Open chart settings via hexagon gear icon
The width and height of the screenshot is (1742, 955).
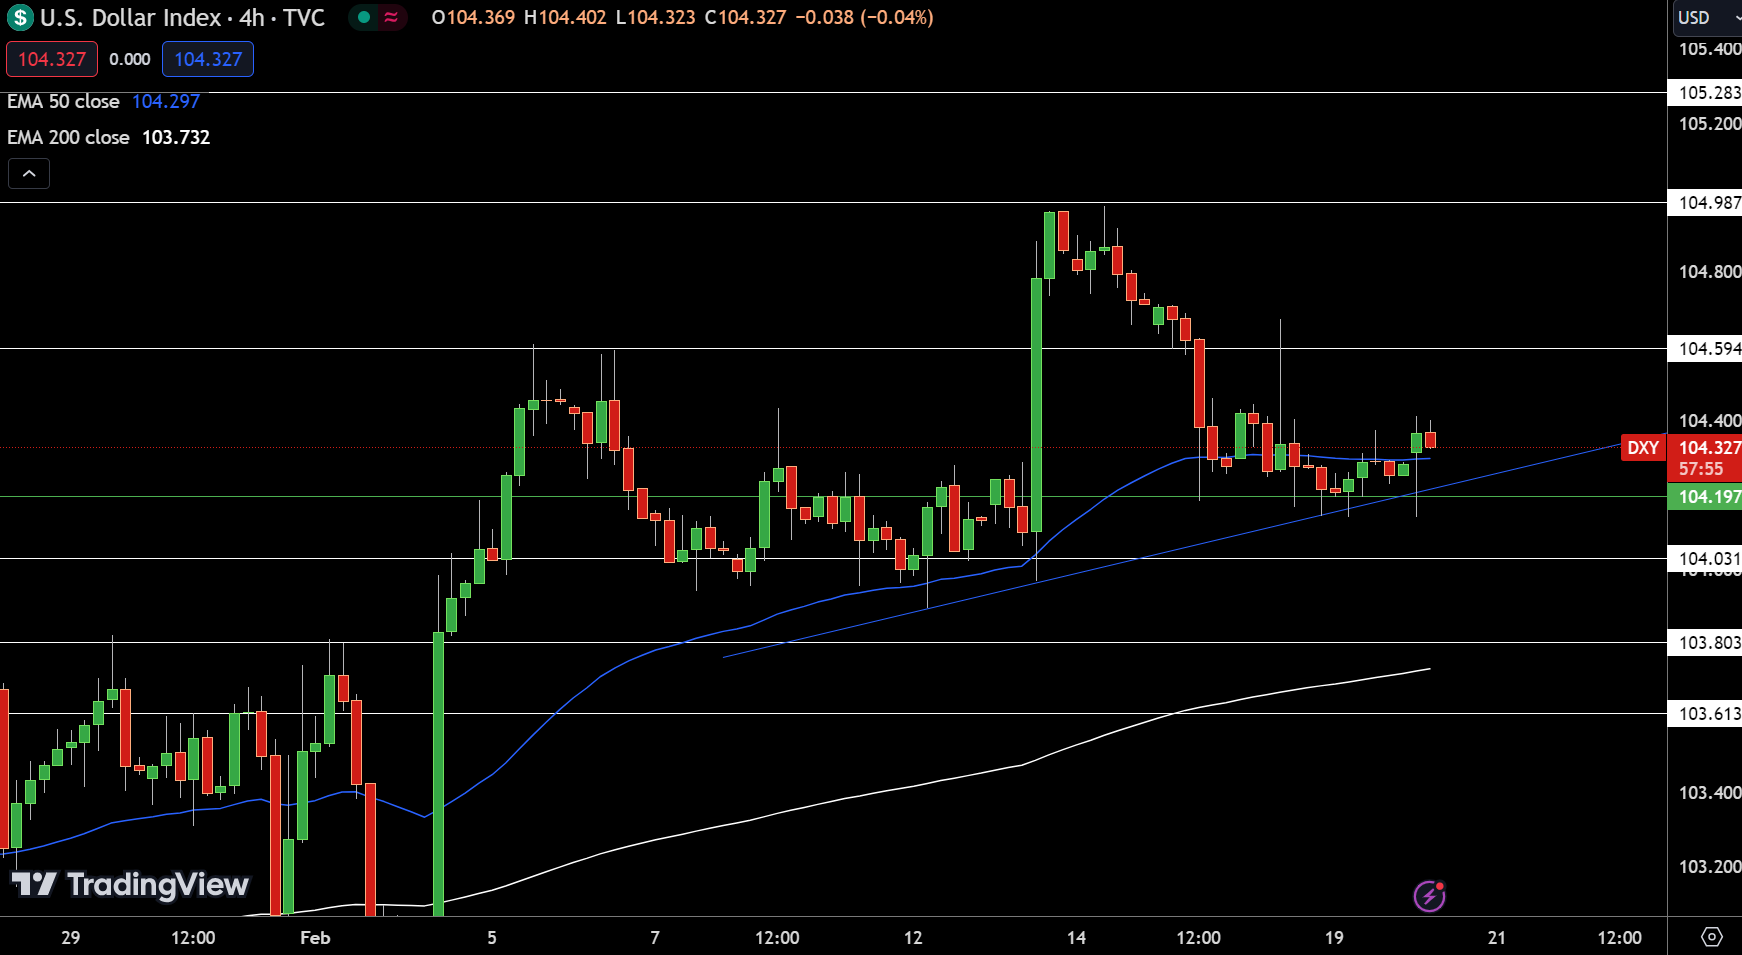point(1711,937)
